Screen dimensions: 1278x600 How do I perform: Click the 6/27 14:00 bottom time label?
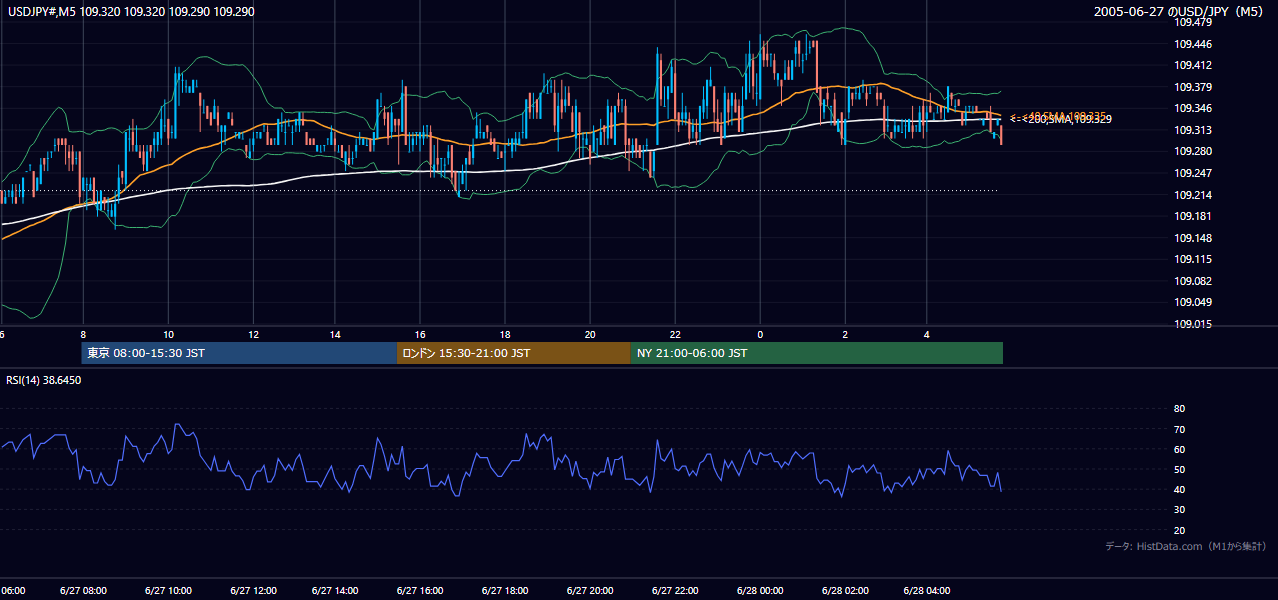(337, 590)
